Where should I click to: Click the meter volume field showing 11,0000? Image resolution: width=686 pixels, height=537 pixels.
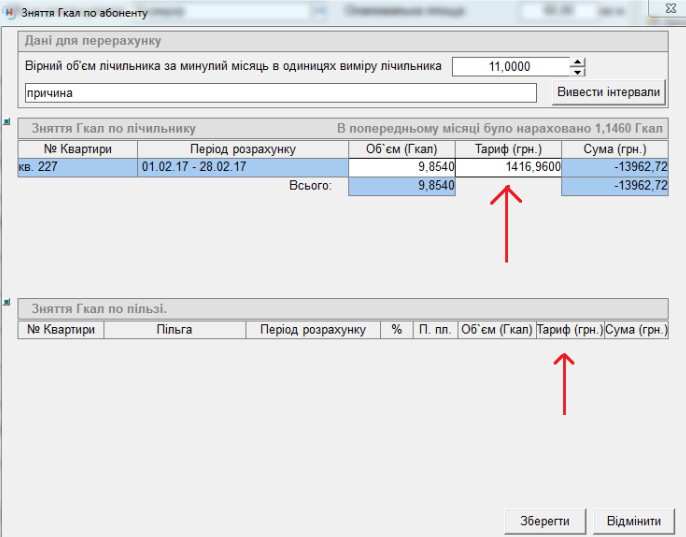(x=509, y=67)
